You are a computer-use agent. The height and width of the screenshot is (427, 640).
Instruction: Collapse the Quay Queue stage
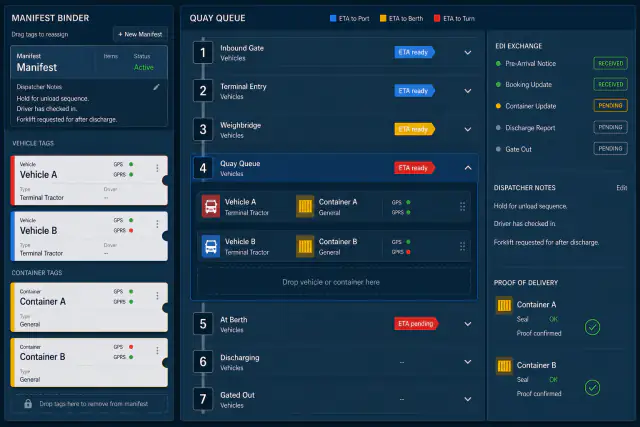tap(468, 168)
